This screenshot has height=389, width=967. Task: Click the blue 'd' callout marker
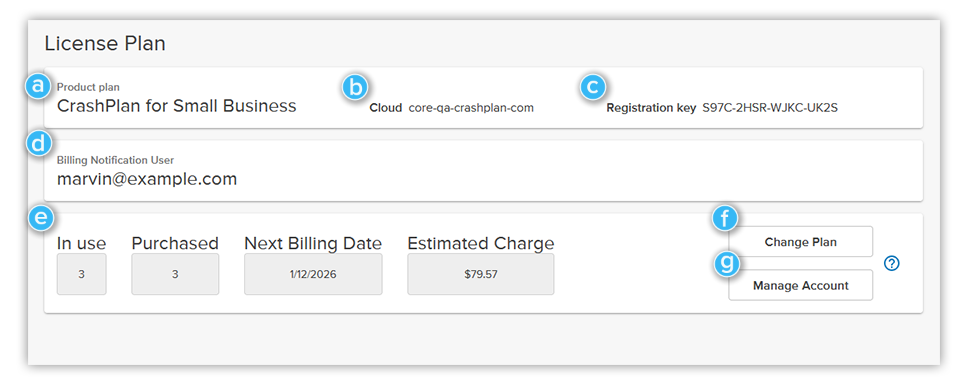38,144
